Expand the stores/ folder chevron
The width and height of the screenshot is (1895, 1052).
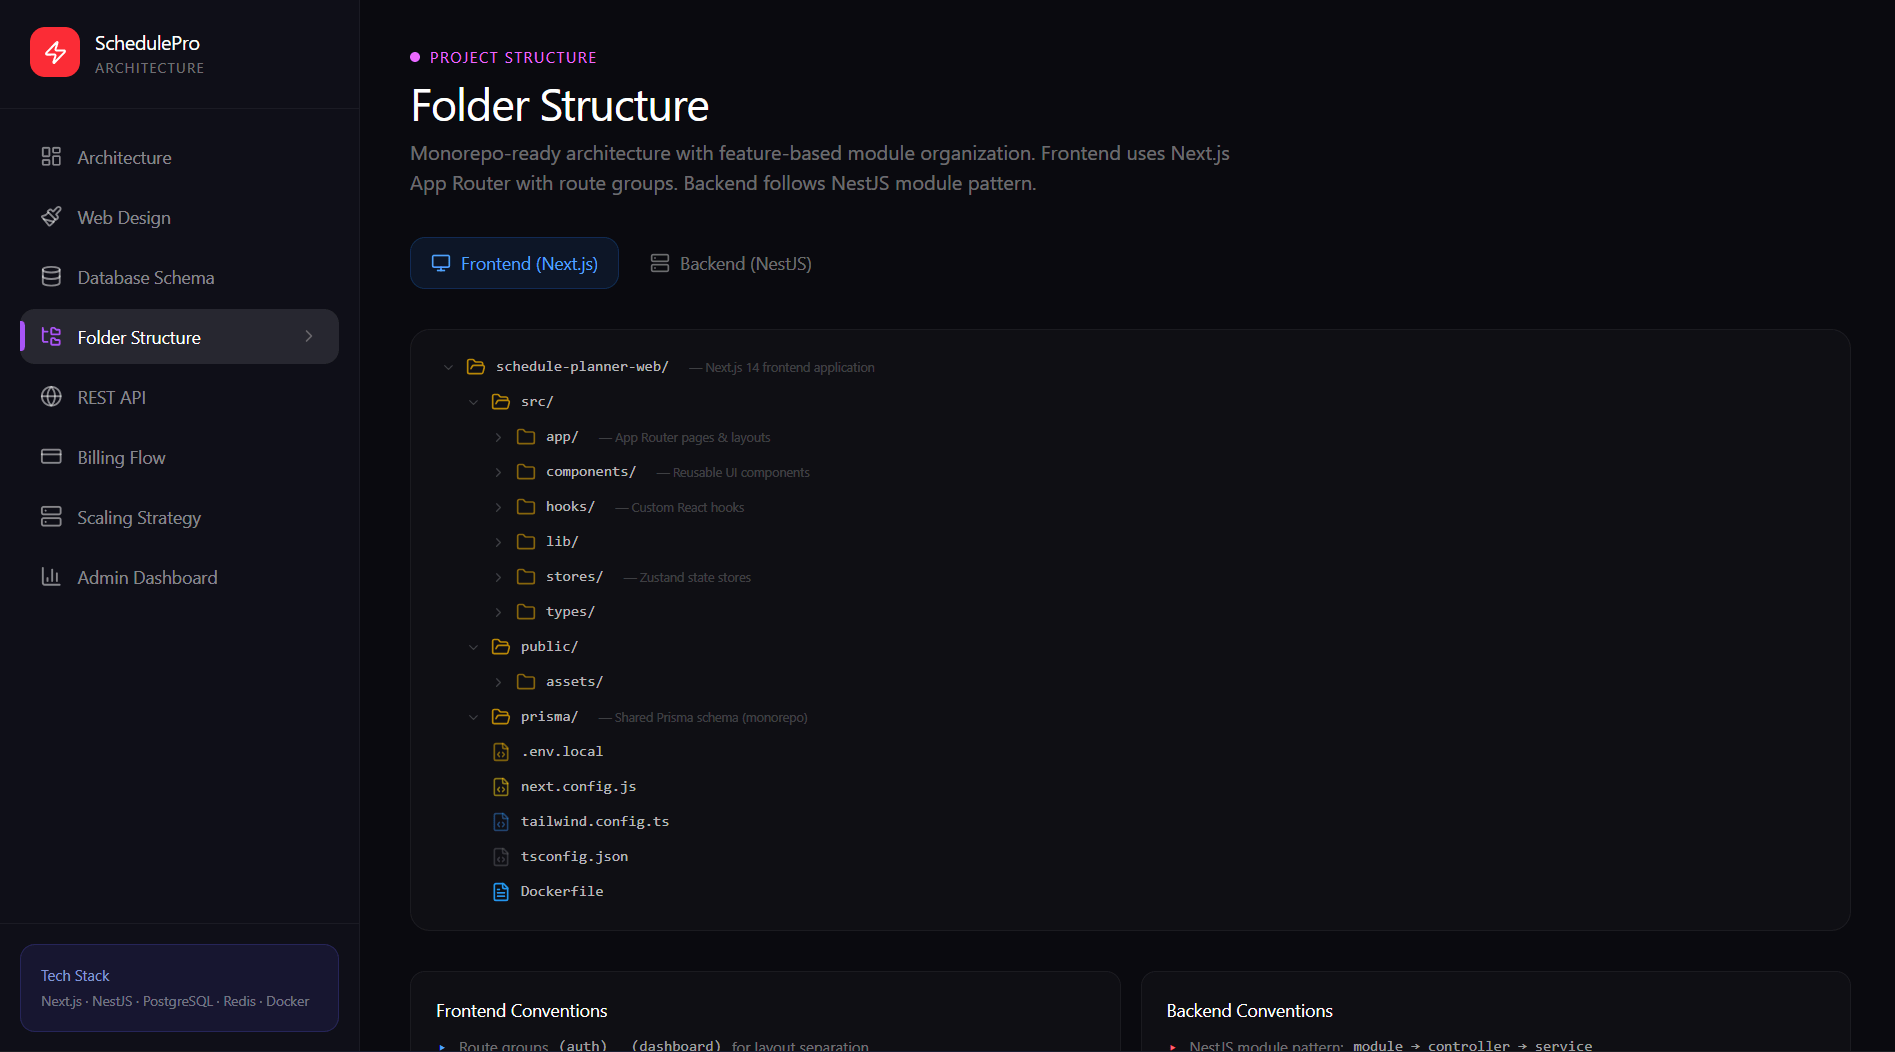(498, 577)
